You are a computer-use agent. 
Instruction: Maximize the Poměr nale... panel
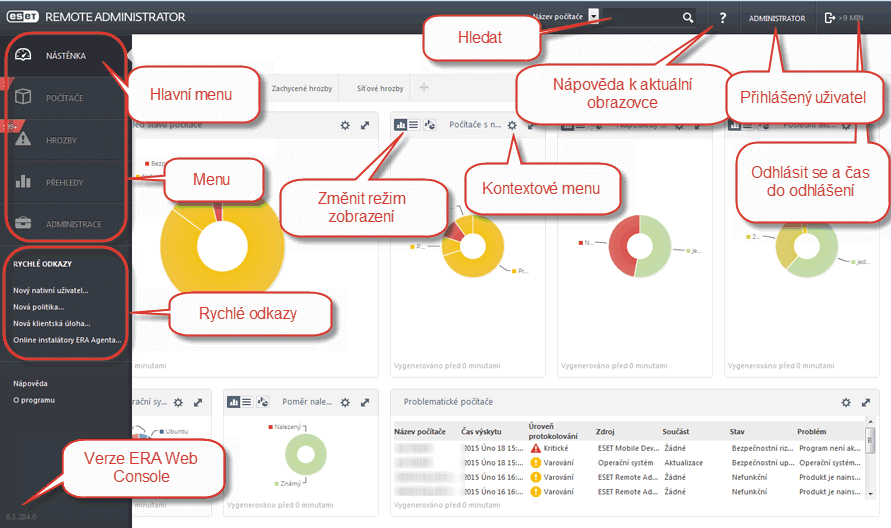[x=365, y=402]
